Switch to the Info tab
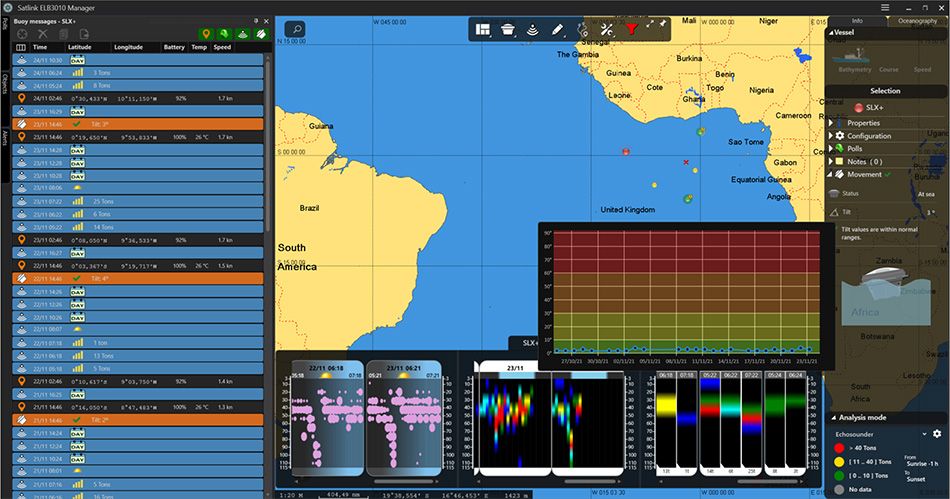 coord(857,20)
